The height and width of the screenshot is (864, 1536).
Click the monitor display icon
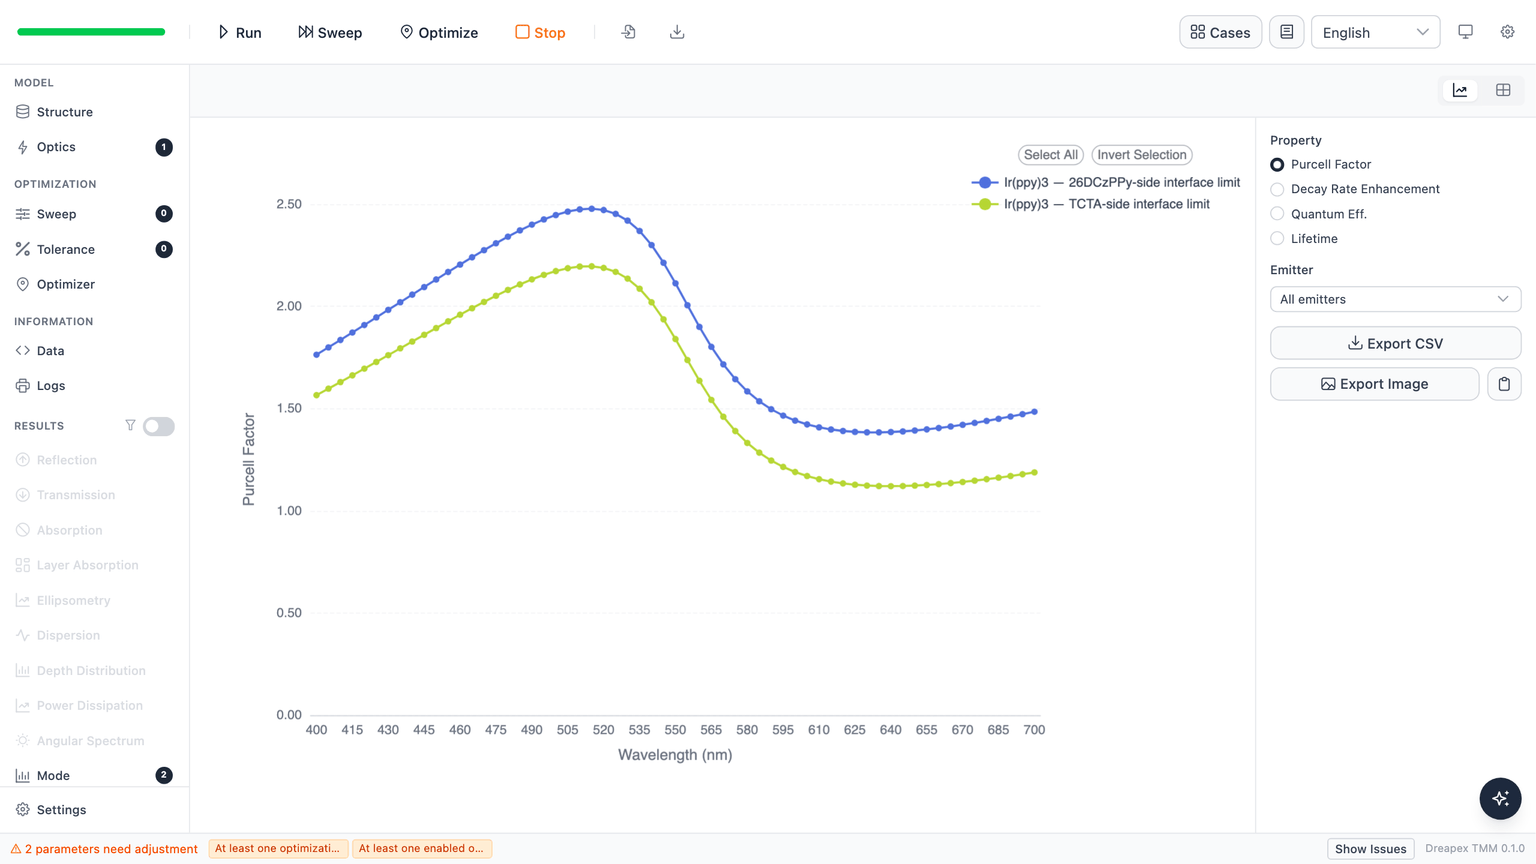1465,32
